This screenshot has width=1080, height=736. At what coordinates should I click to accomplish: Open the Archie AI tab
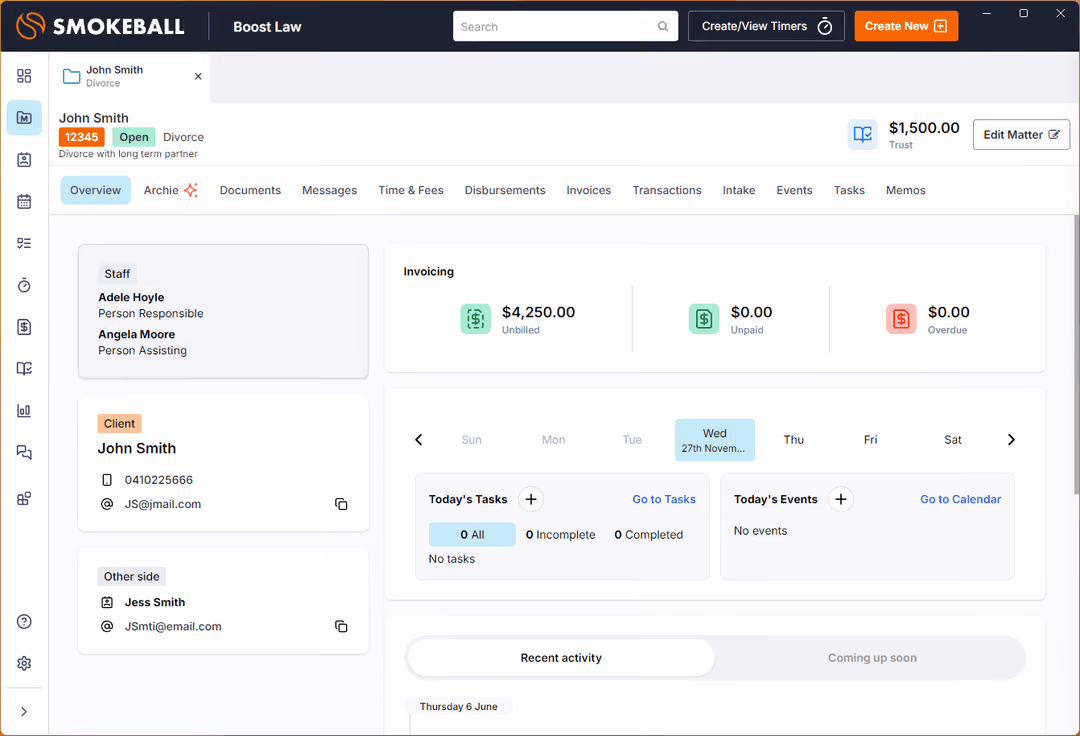click(170, 190)
